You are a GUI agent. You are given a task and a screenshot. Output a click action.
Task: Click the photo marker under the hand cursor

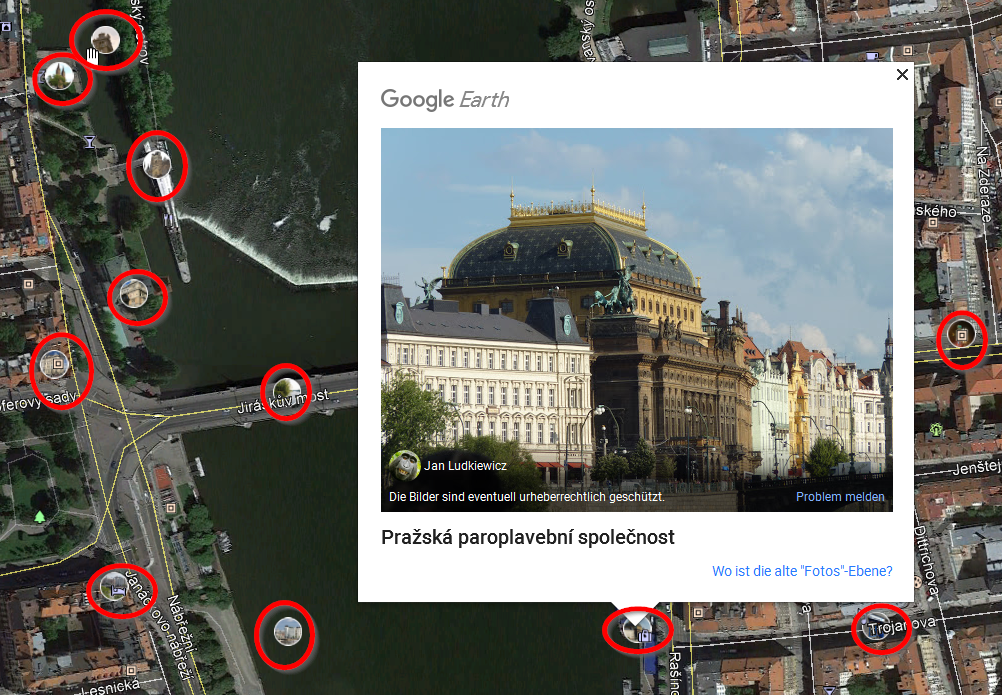click(103, 41)
